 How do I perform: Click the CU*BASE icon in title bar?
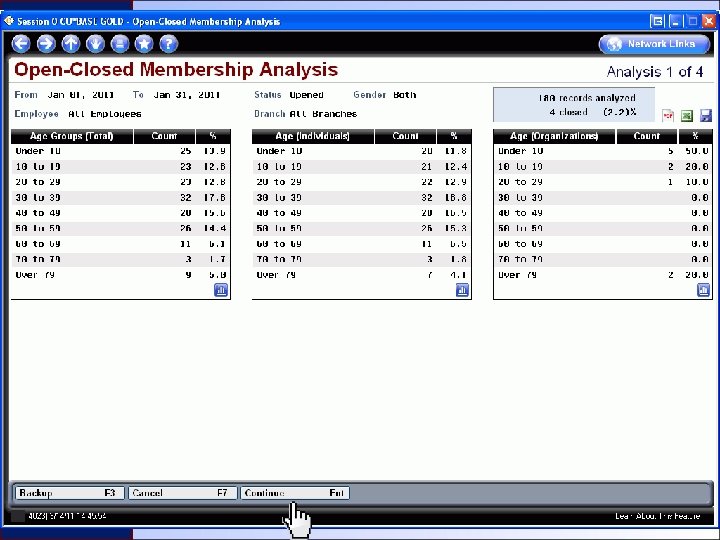(x=9, y=21)
